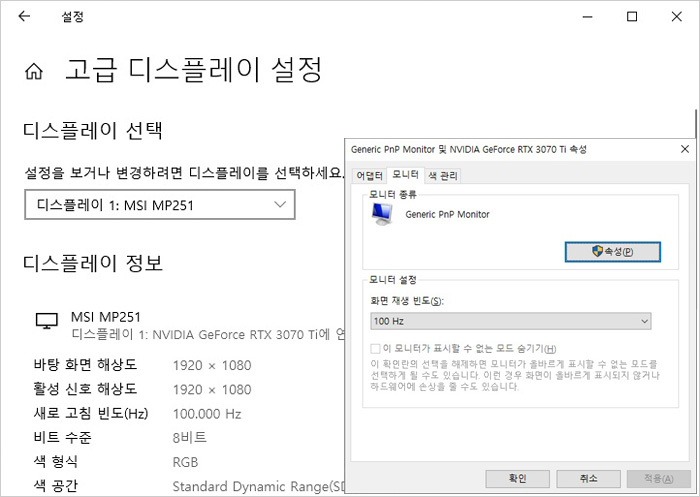Click the 100.000 Hz refresh rate value
The image size is (700, 497).
click(207, 414)
